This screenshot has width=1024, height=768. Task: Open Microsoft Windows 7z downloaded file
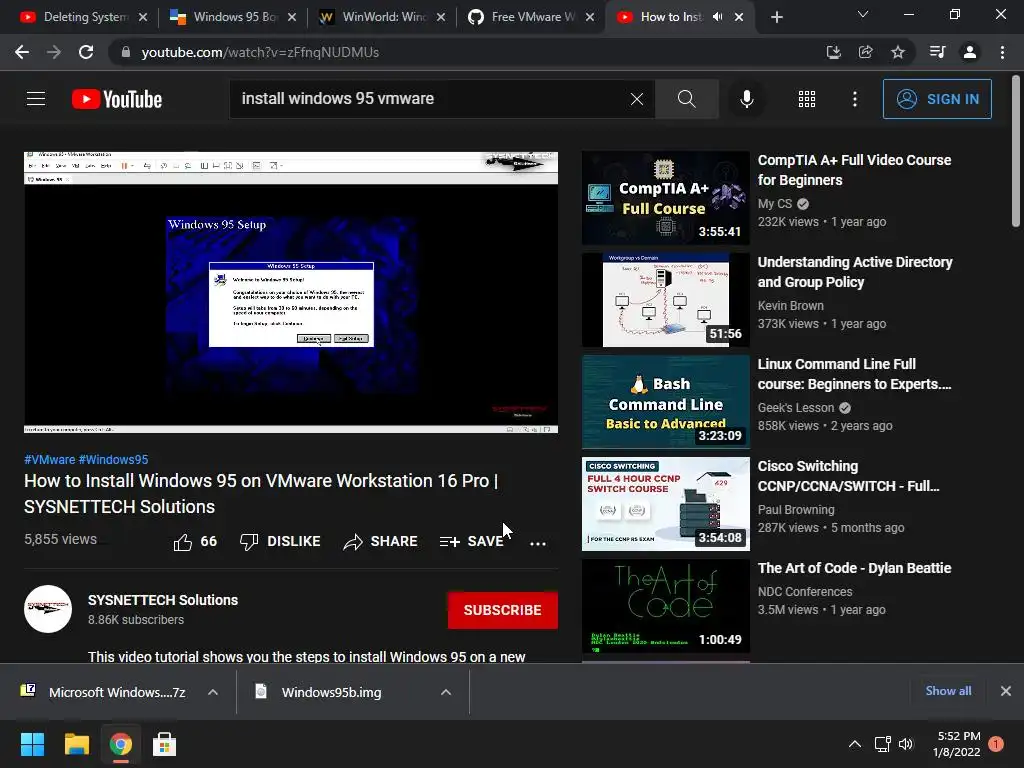tap(117, 692)
